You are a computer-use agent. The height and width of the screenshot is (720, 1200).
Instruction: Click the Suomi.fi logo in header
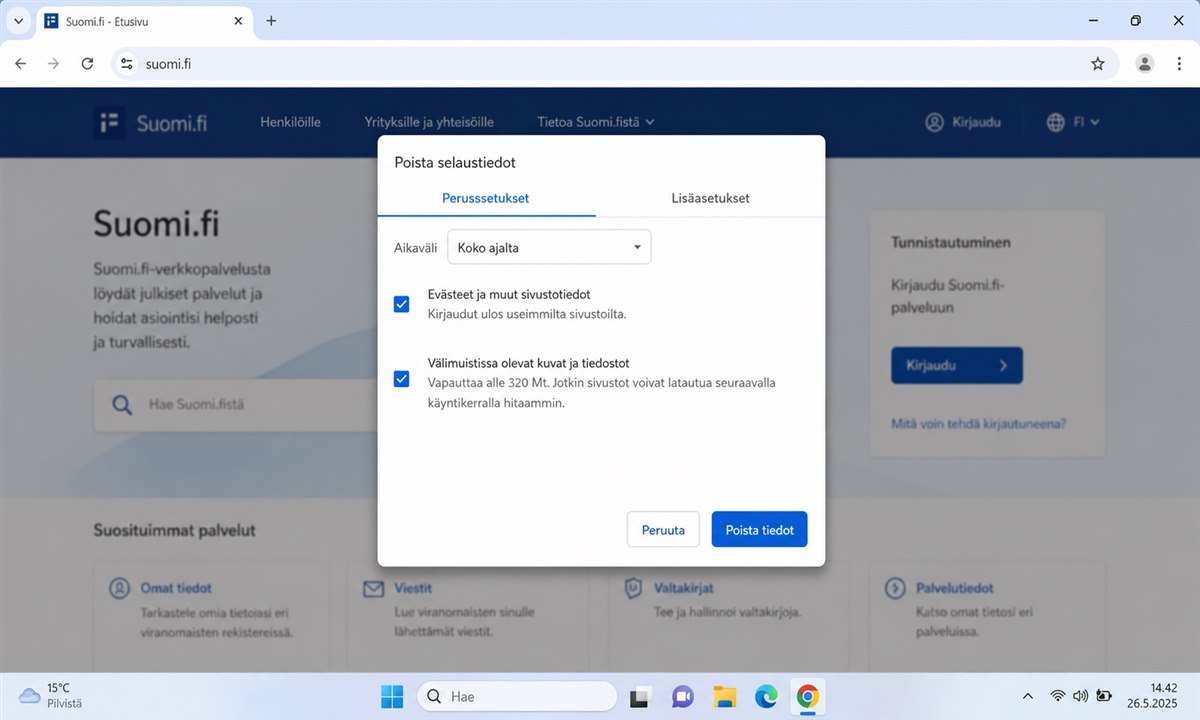pos(151,122)
